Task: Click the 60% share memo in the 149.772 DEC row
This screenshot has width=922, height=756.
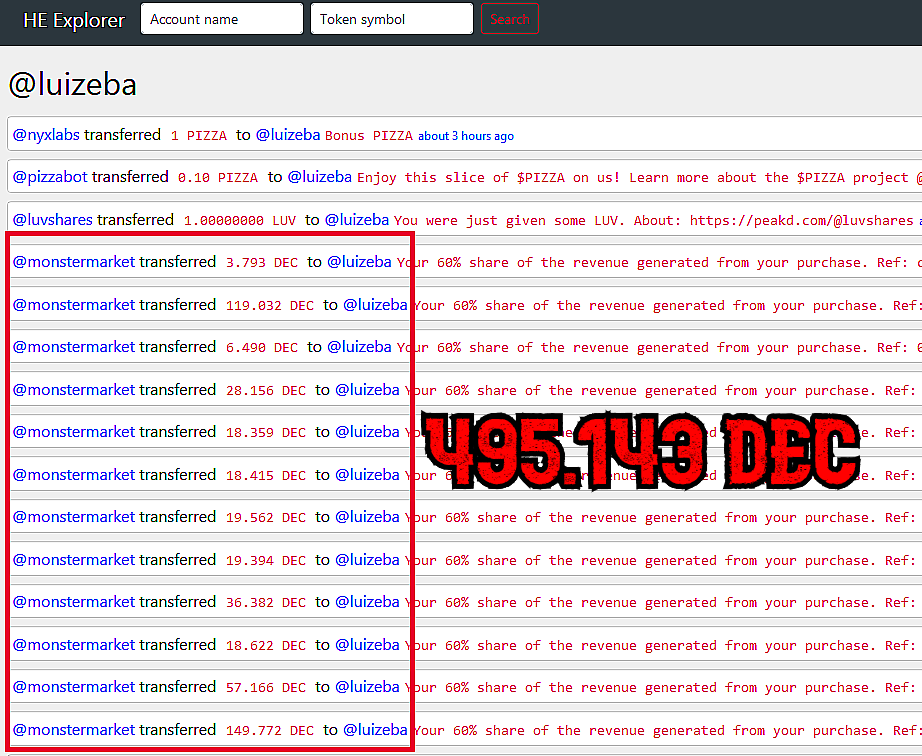Action: coord(667,731)
